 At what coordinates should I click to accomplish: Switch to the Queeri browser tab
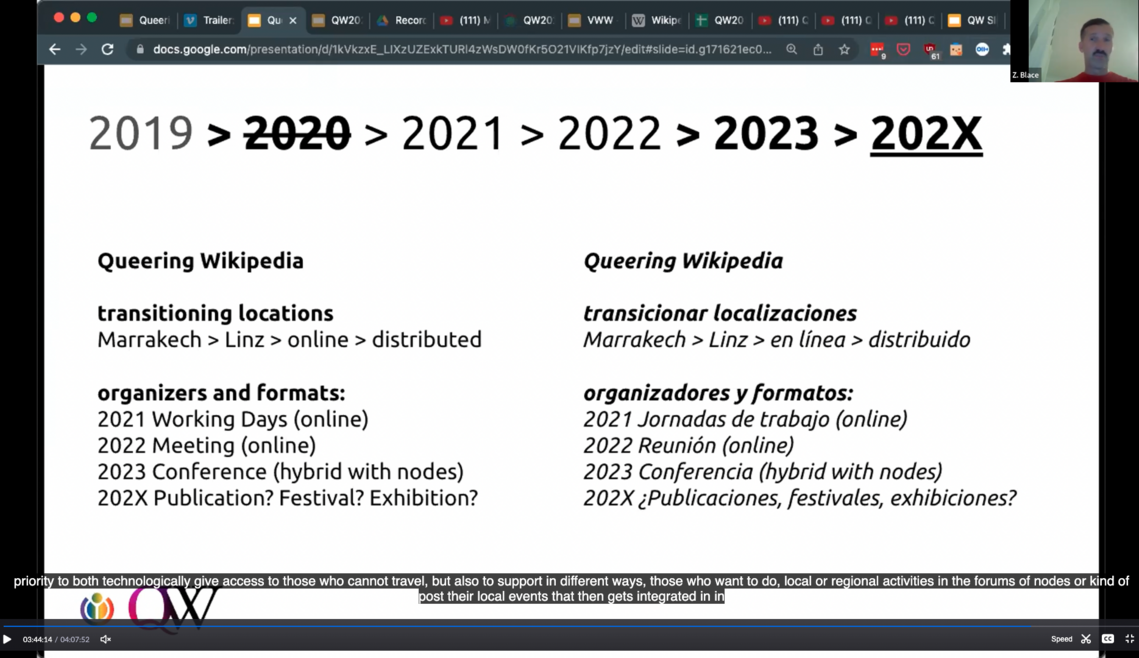pos(145,20)
